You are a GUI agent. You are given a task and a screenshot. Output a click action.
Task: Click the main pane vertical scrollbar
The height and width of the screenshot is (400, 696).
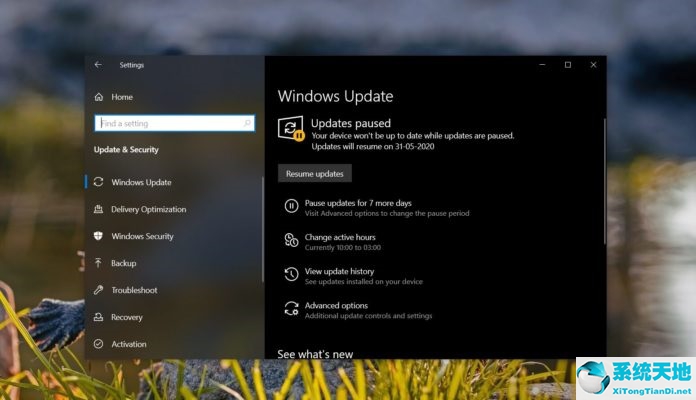604,181
